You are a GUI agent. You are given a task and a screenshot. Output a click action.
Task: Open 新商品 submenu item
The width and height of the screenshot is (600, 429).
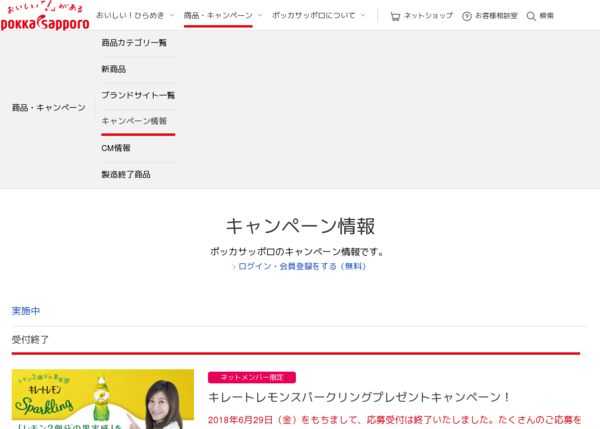click(x=114, y=69)
